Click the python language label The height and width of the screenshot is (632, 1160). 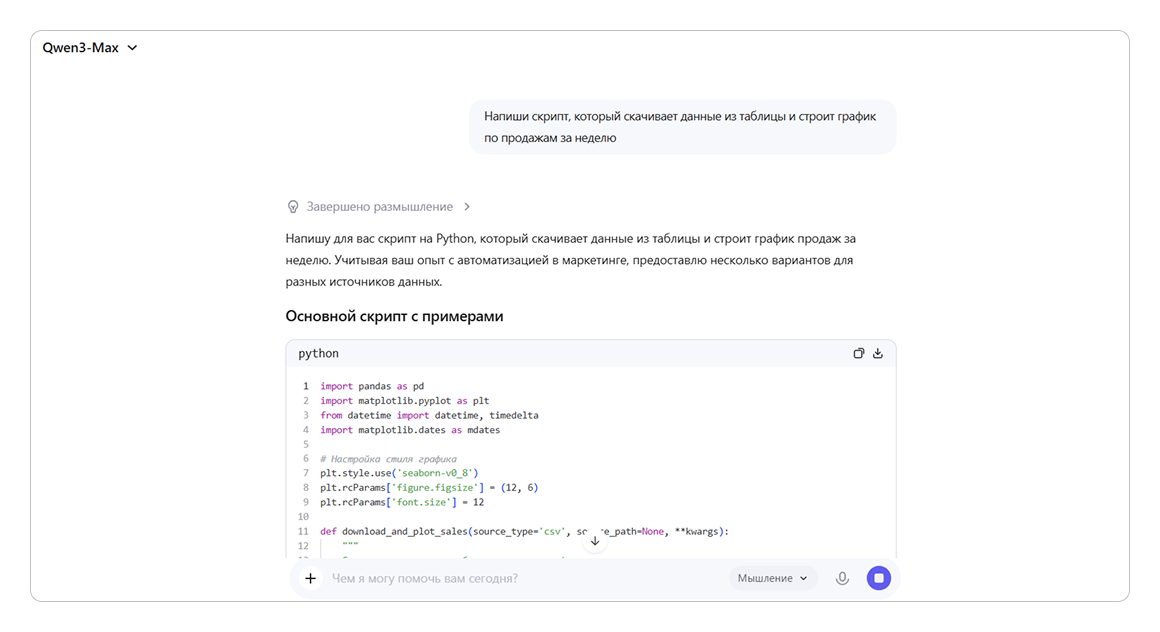click(318, 353)
